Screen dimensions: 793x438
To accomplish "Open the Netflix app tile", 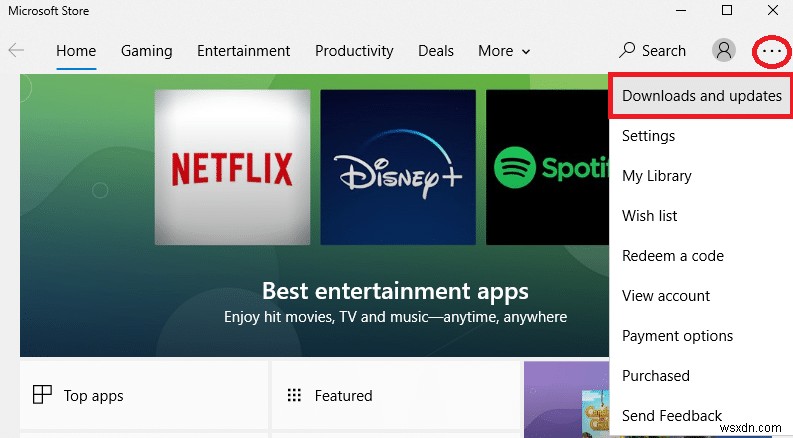I will (232, 167).
